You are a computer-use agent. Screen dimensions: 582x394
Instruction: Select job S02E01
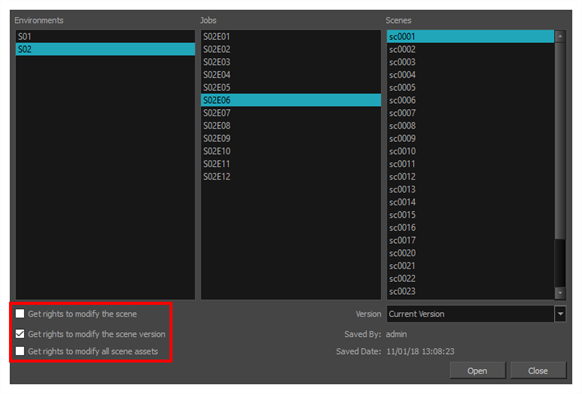(291, 36)
